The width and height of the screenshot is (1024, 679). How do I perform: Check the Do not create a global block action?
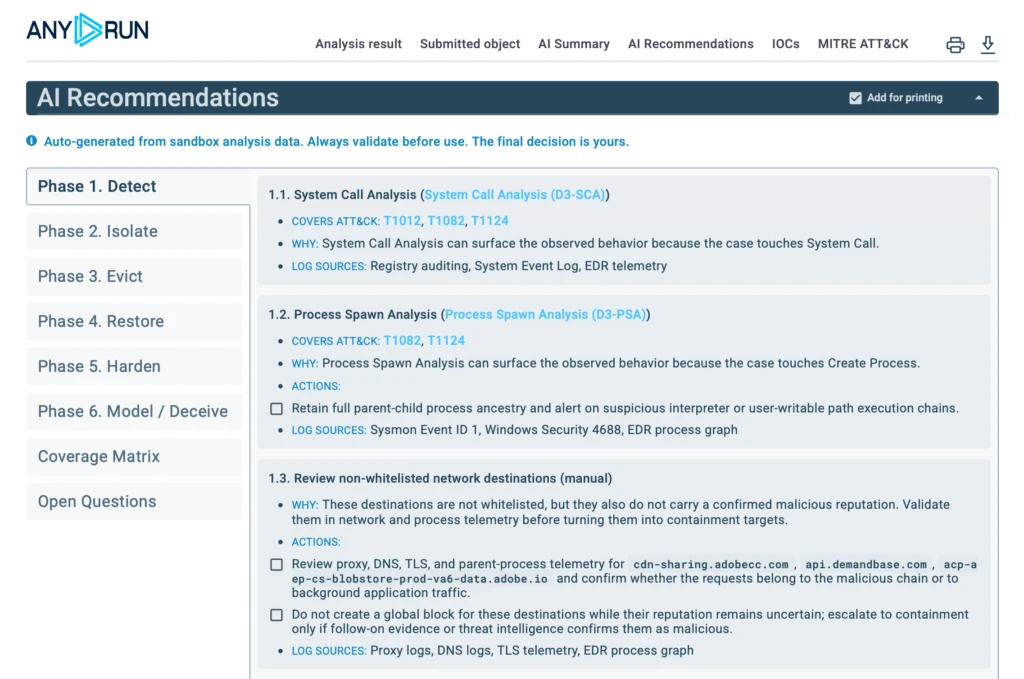point(277,615)
